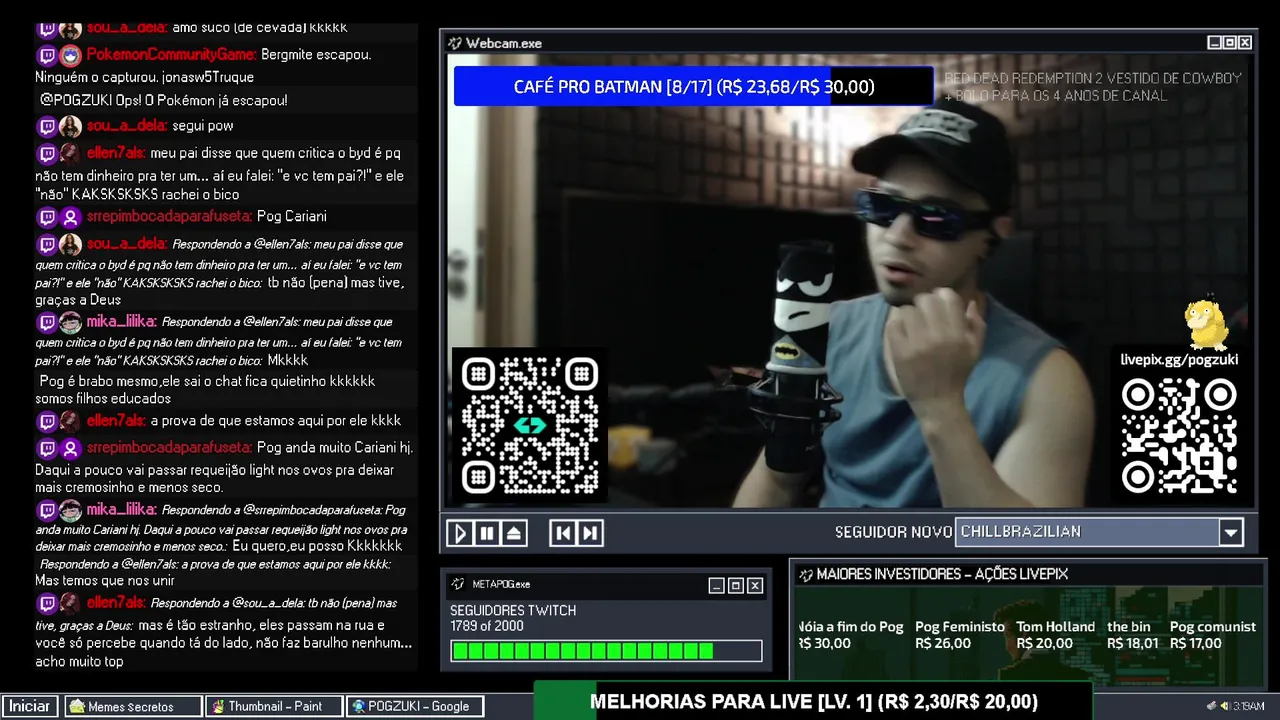
Task: Click the METAPOG.exe title bar icon
Action: (x=458, y=584)
